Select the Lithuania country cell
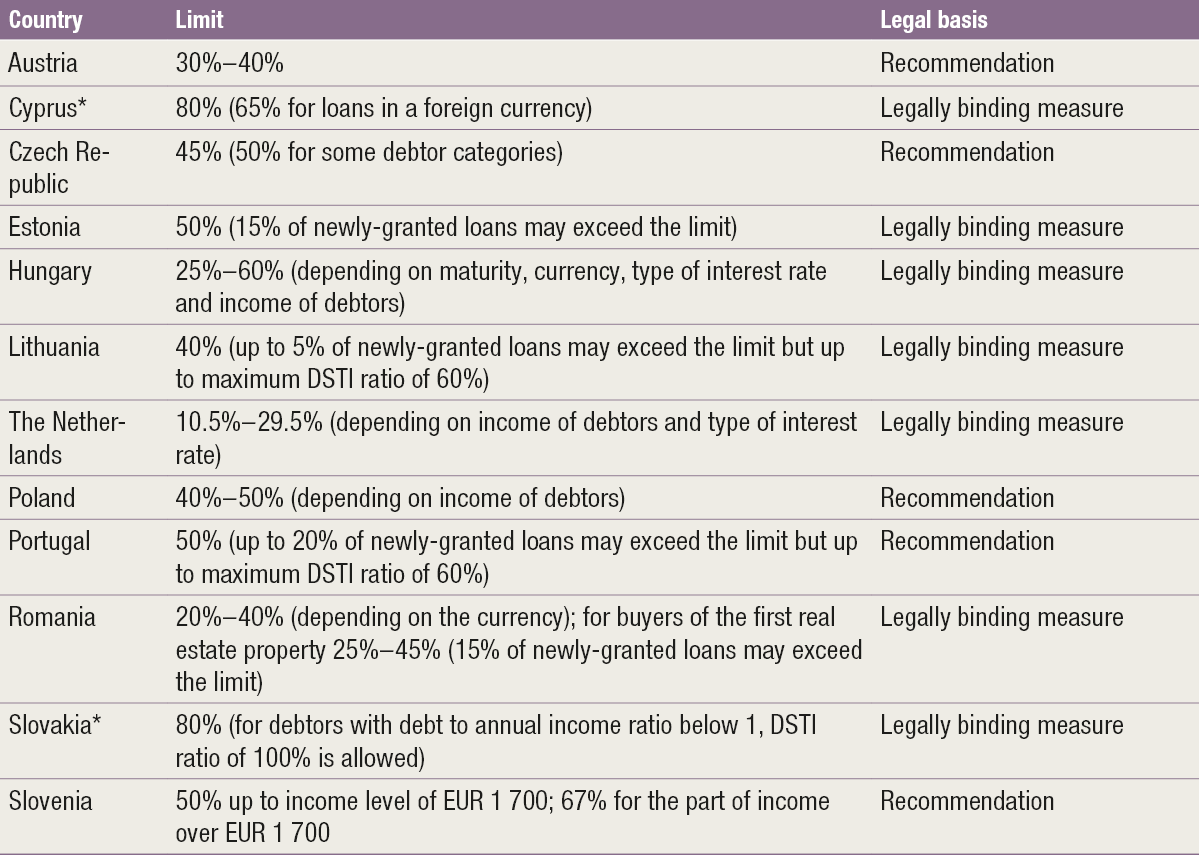Screen dimensions: 1200x855 point(54,347)
